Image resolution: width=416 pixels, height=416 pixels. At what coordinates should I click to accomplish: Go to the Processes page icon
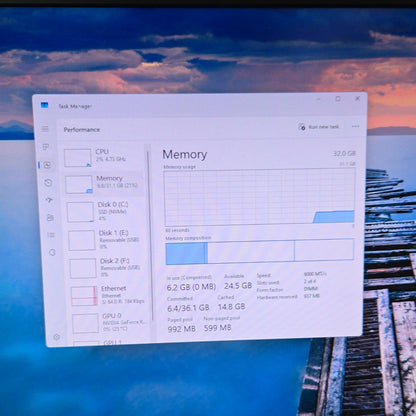(x=46, y=147)
